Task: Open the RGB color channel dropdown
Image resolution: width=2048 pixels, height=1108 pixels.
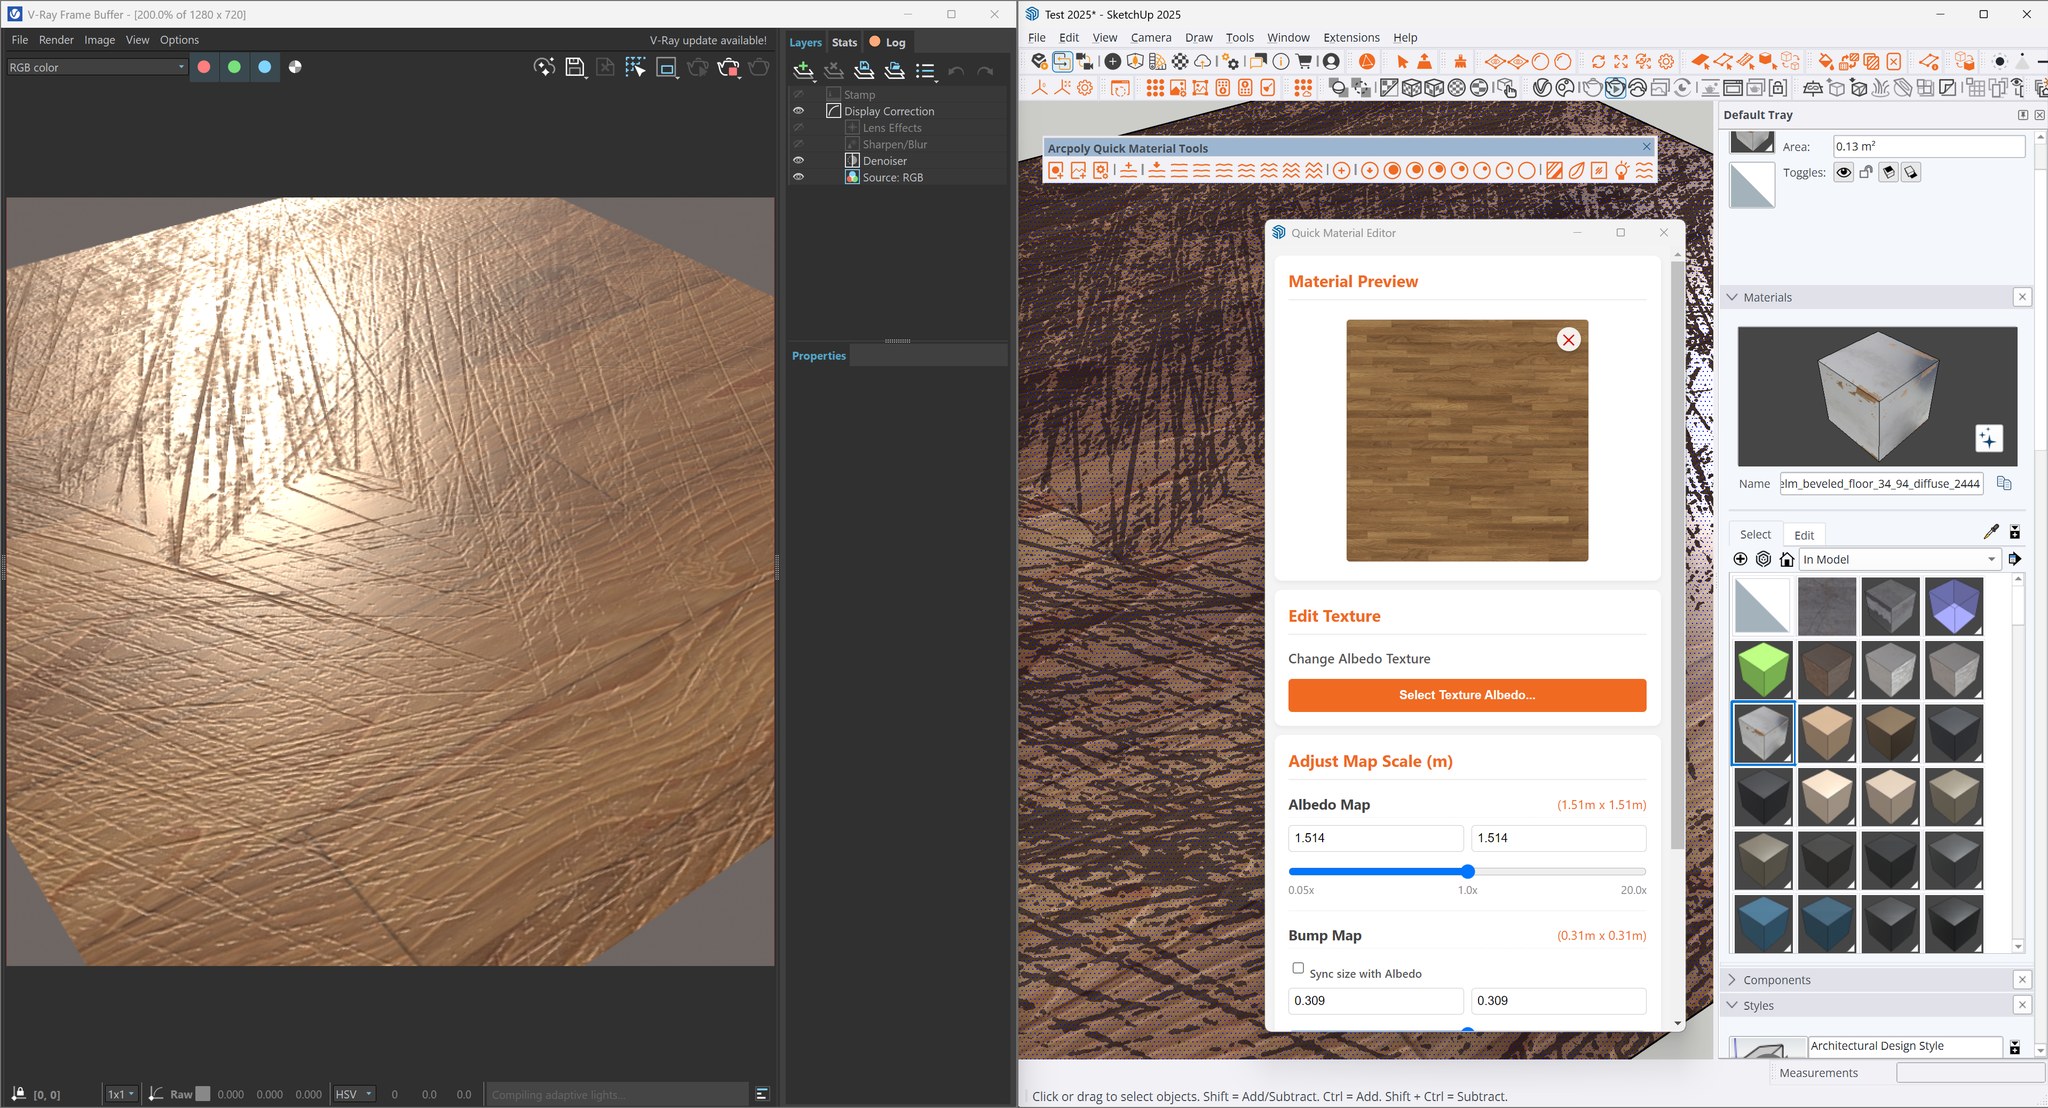Action: point(96,67)
